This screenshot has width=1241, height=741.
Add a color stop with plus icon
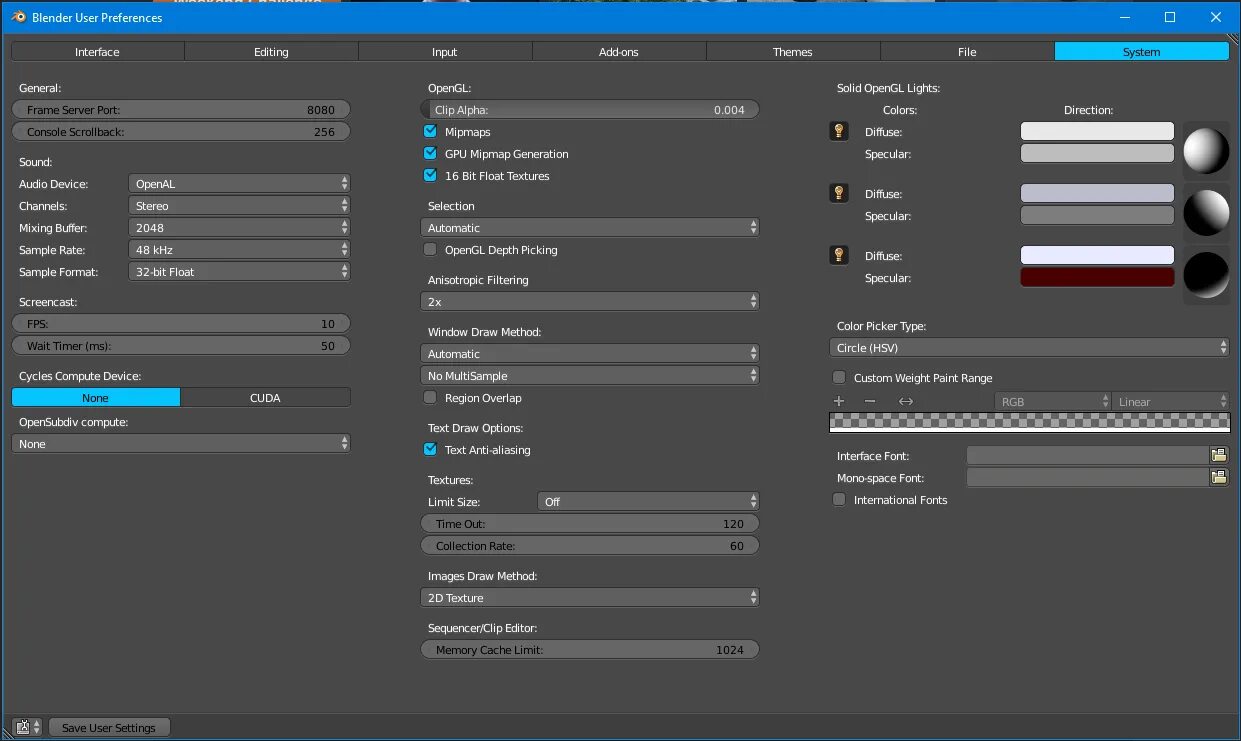click(839, 401)
